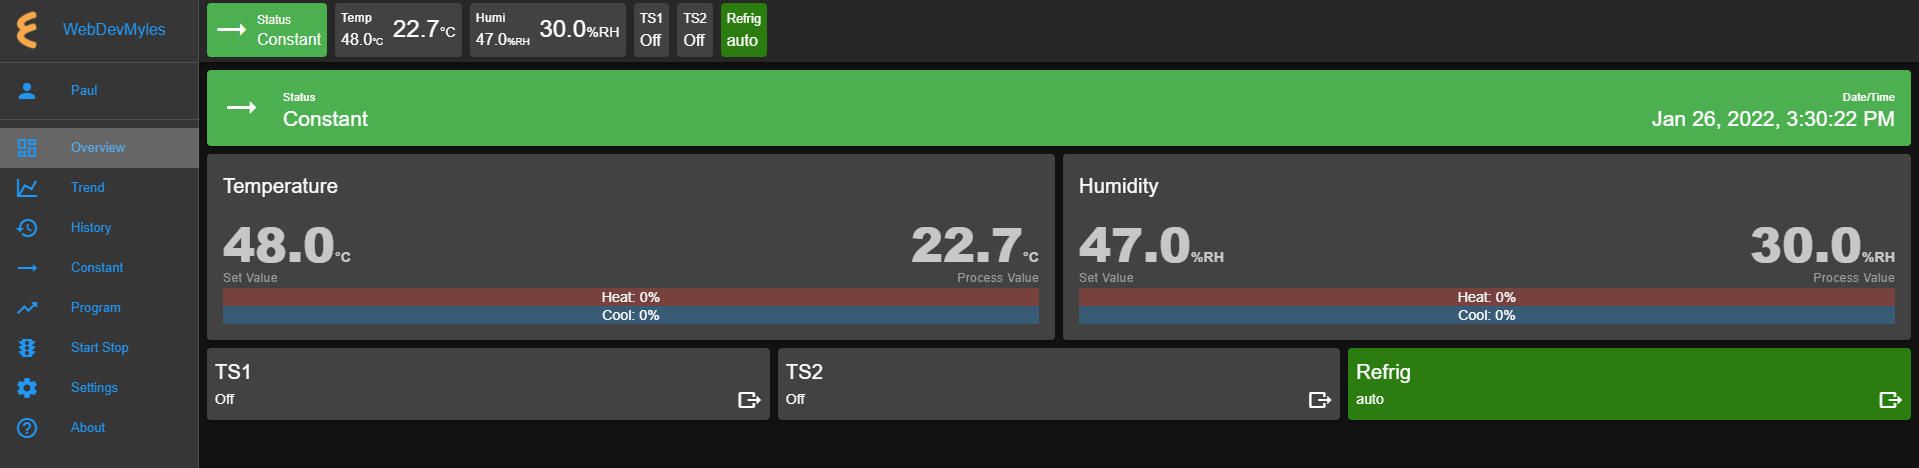Image resolution: width=1919 pixels, height=468 pixels.
Task: Click the Paul user name link
Action: [x=84, y=91]
